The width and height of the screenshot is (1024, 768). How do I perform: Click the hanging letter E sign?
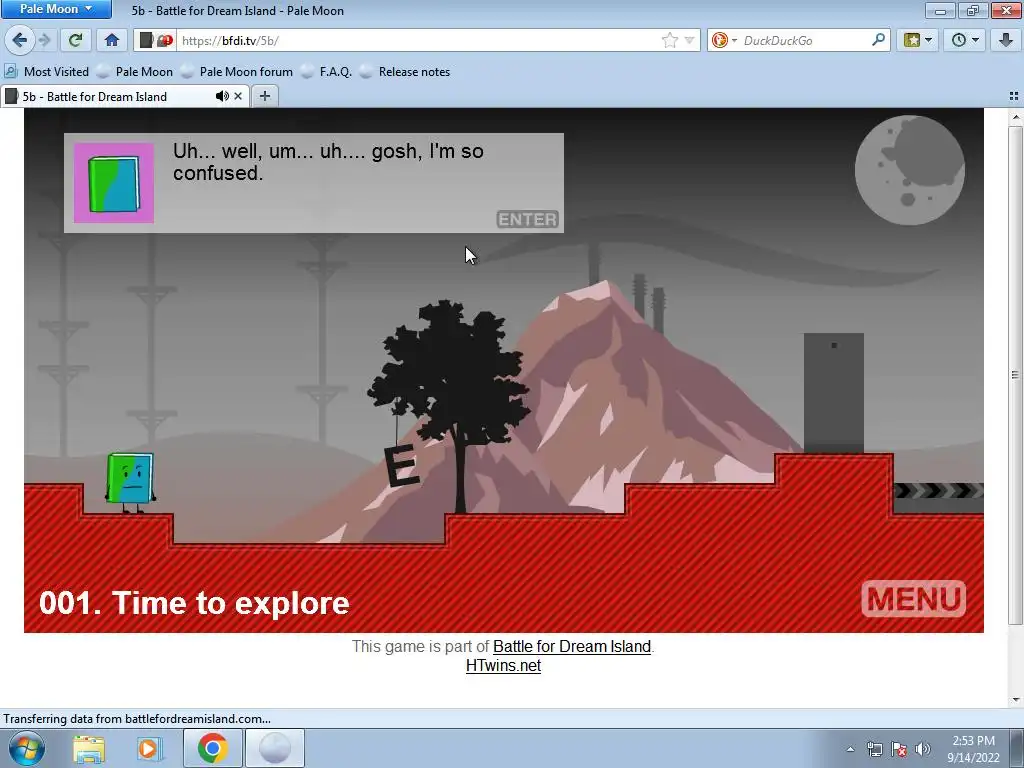point(400,466)
